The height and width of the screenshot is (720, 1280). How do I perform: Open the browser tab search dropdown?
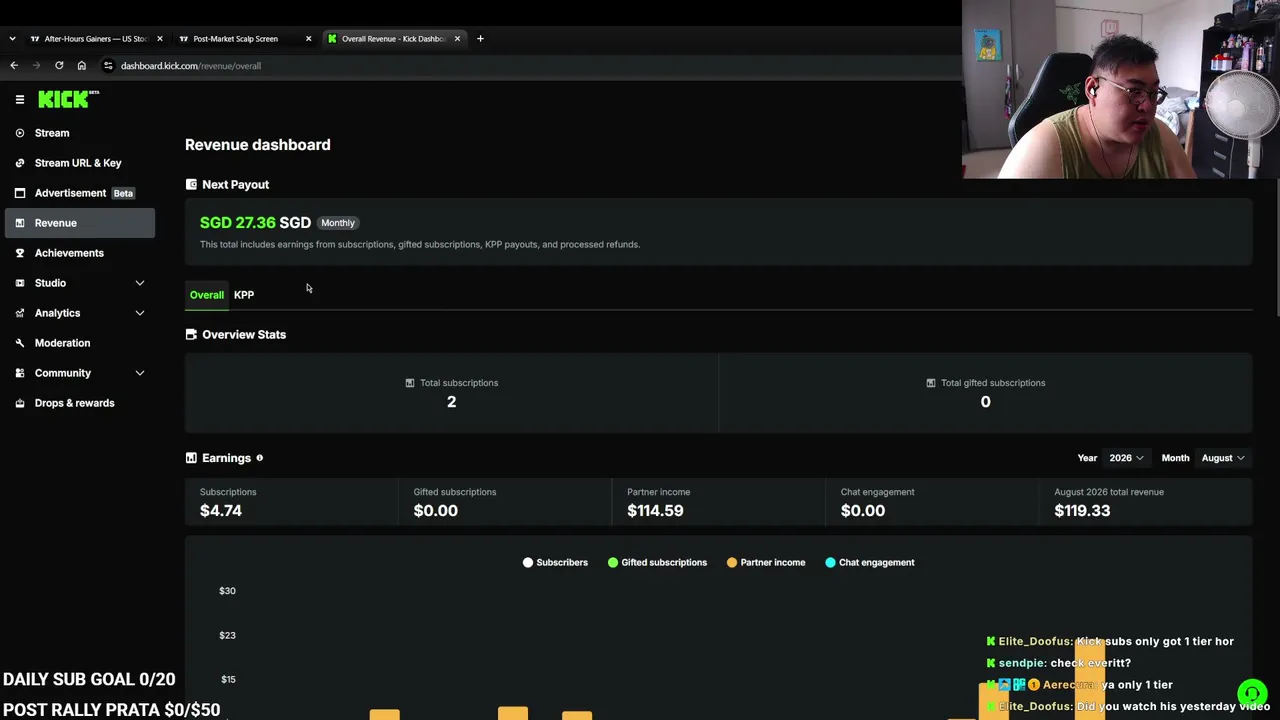pyautogui.click(x=12, y=39)
